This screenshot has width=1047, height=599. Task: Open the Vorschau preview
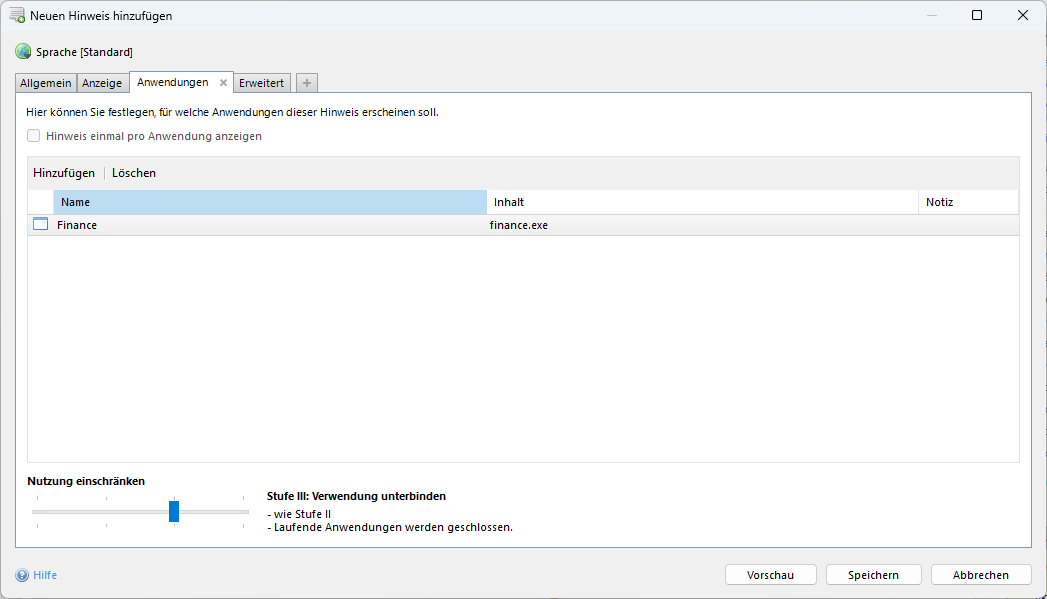point(770,575)
